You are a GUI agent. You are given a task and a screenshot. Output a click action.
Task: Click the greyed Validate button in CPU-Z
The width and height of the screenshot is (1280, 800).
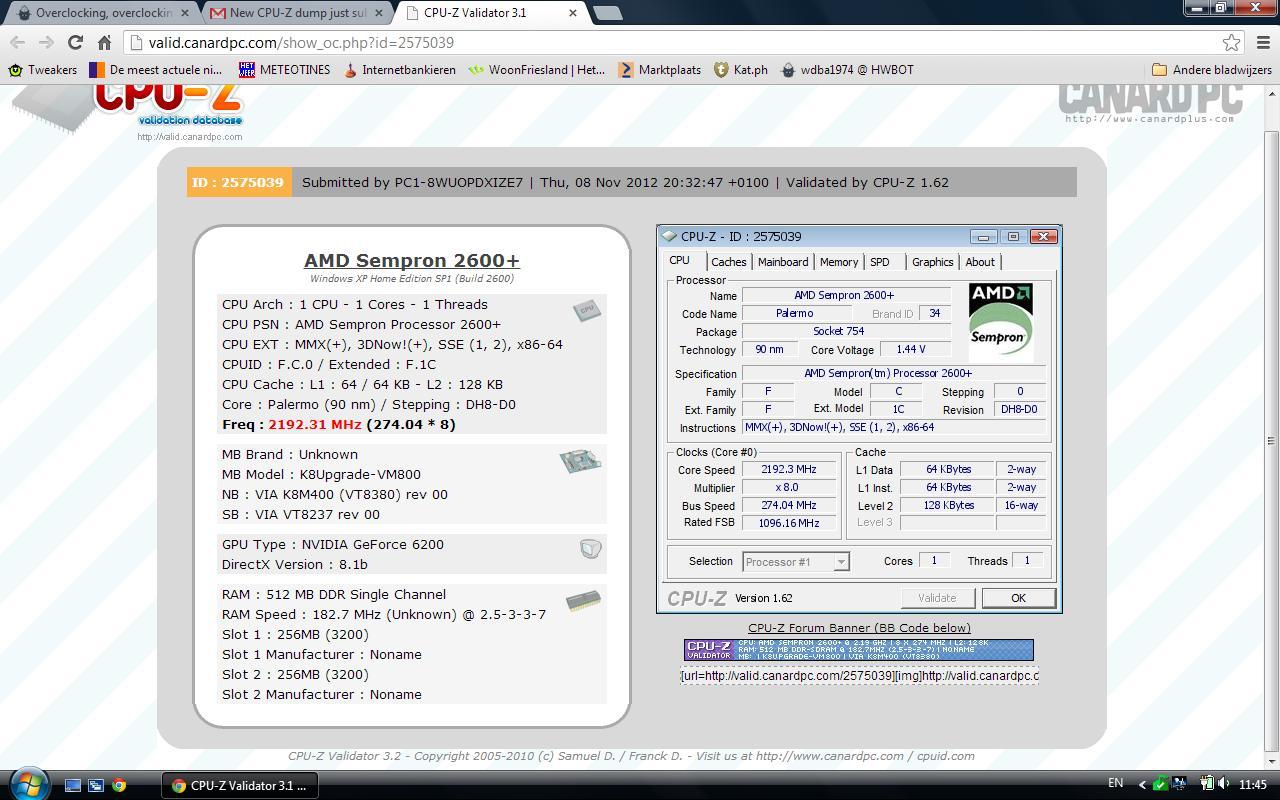tap(937, 598)
